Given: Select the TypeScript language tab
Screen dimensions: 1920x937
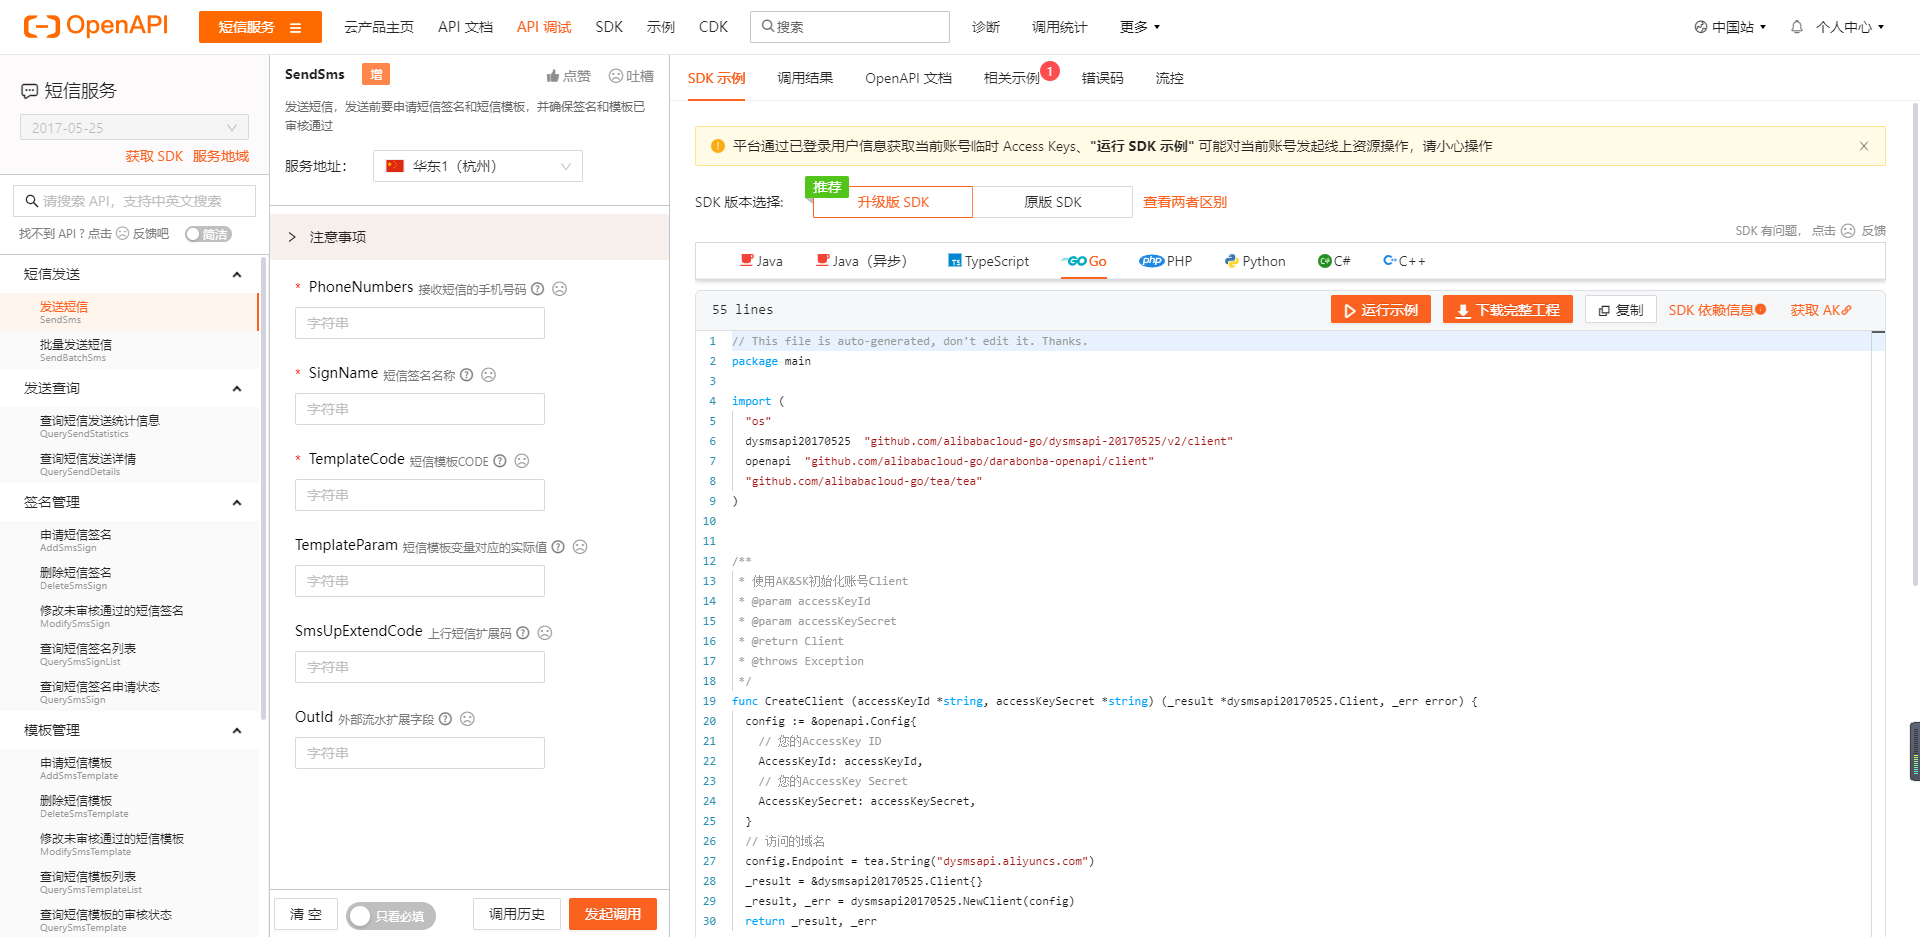Looking at the screenshot, I should click(x=989, y=261).
